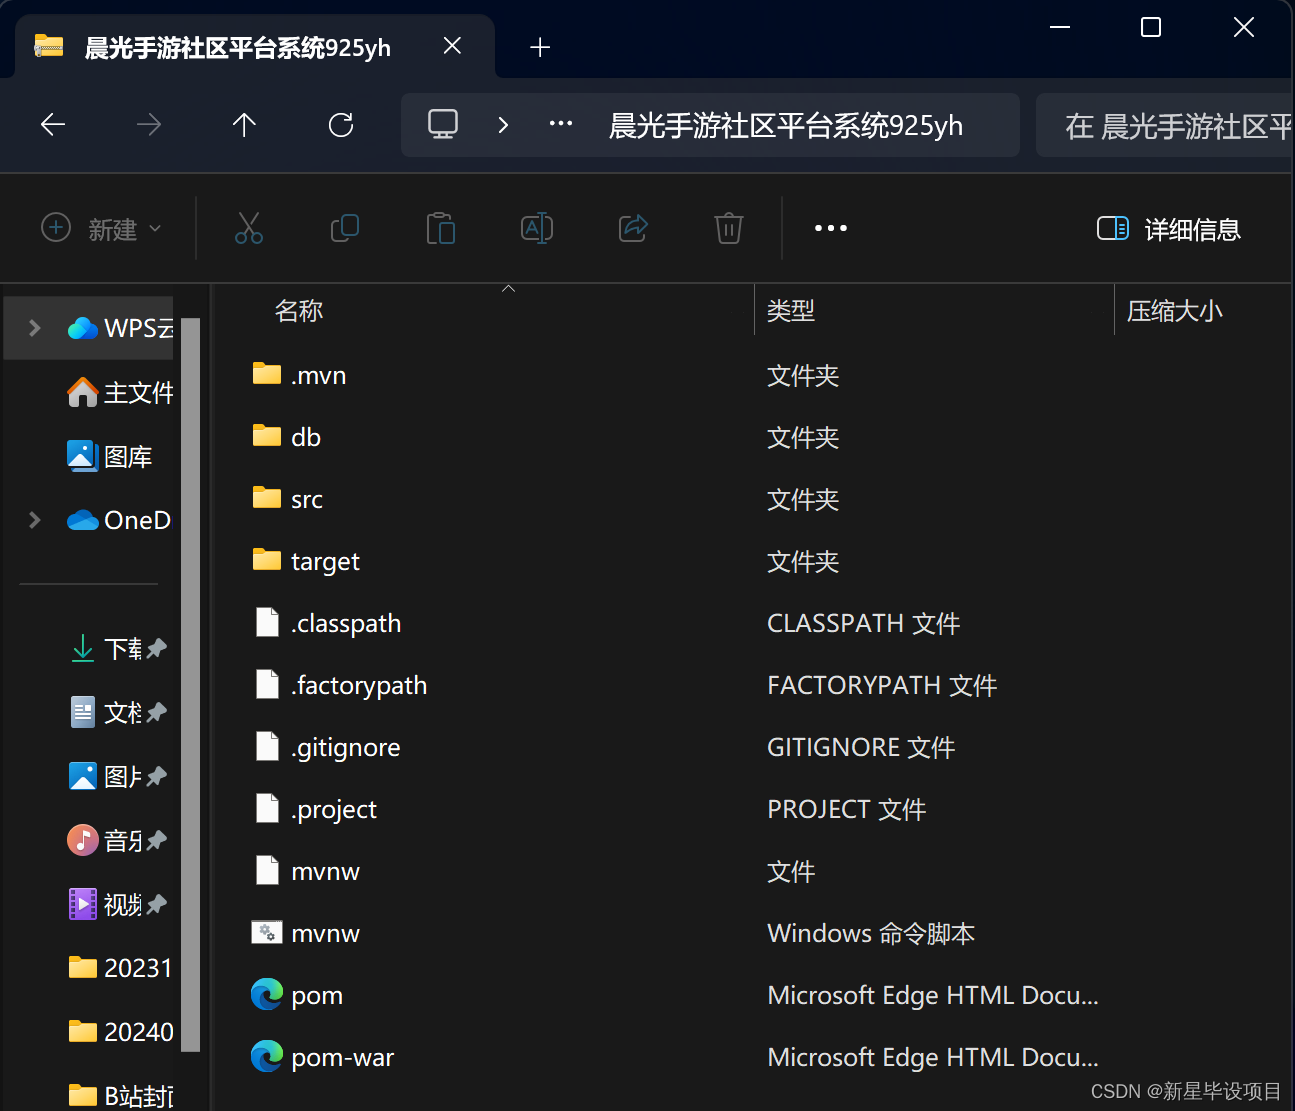Viewport: 1295px width, 1111px height.
Task: Click FACTORYPATH 文件 type text
Action: 882,685
